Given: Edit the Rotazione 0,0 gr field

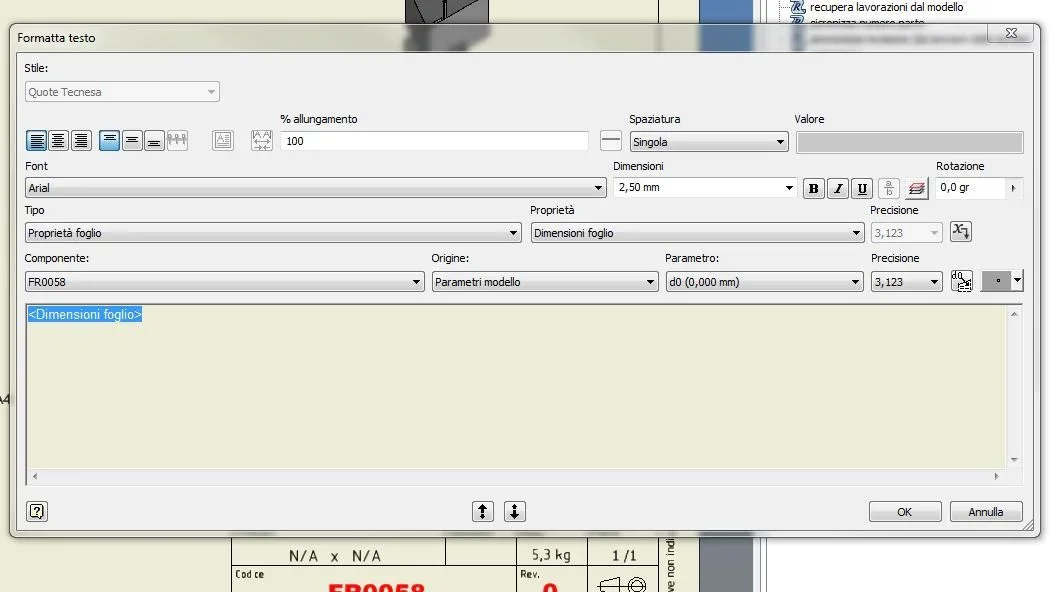Looking at the screenshot, I should tap(970, 187).
